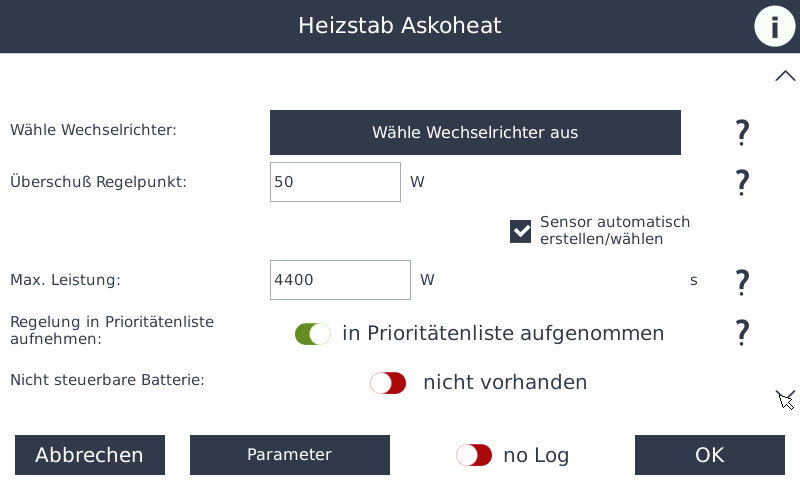Edit the Max. Leistung value field
Viewport: 800px width, 480px height.
pyautogui.click(x=340, y=280)
